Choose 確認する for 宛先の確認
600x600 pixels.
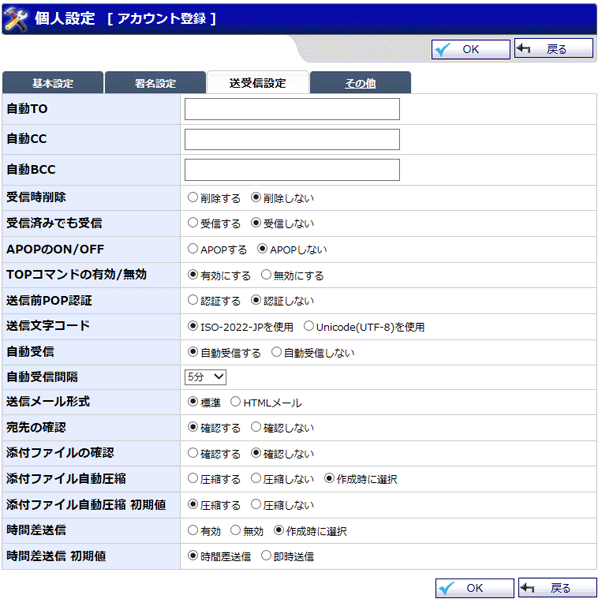pyautogui.click(x=192, y=427)
